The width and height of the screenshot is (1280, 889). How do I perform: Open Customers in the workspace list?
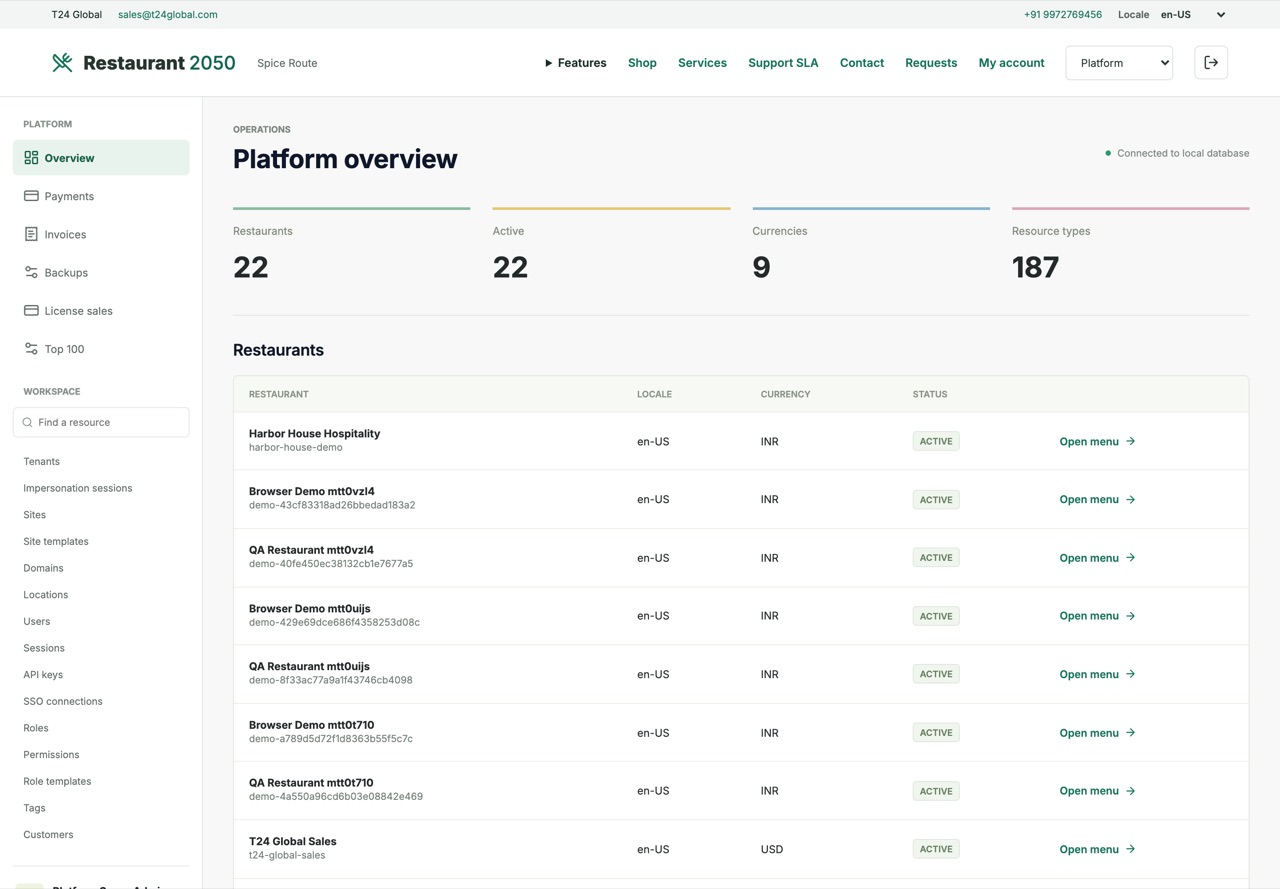(48, 835)
